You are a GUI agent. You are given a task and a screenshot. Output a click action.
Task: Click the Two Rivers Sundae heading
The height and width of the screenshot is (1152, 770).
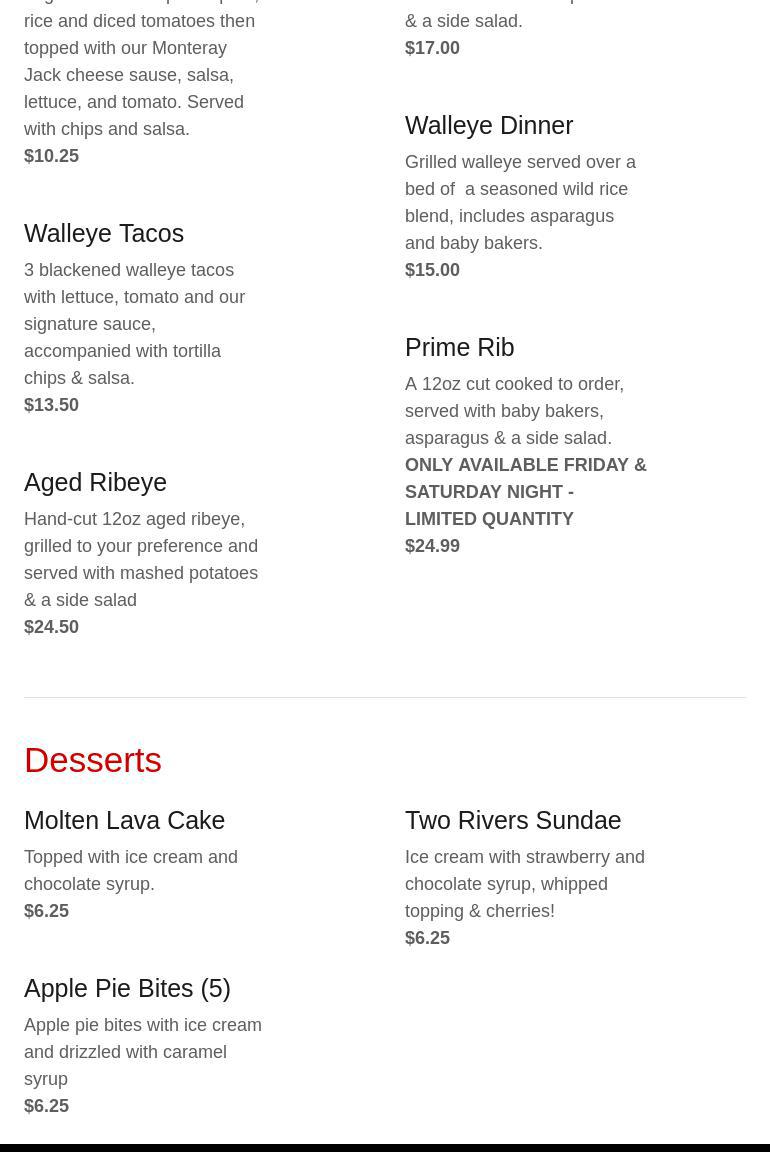(x=513, y=821)
